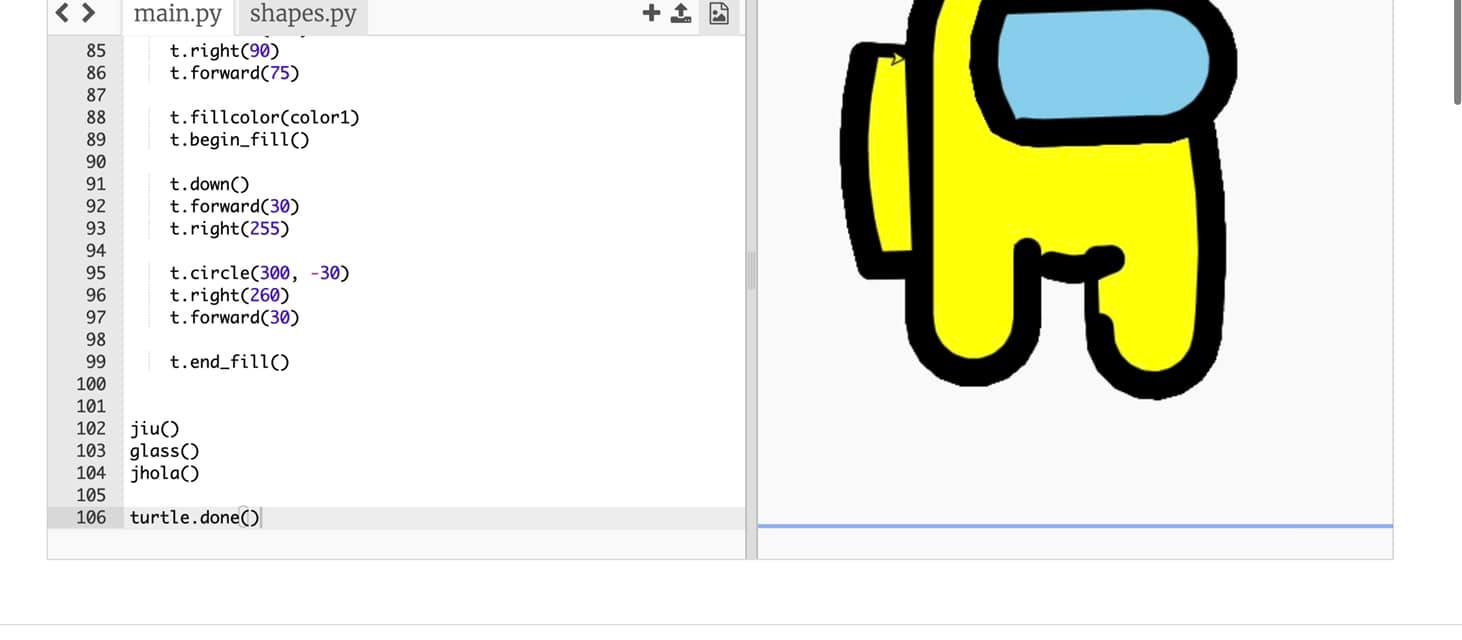1462x640 pixels.
Task: Click line number 88 in the gutter
Action: point(95,118)
